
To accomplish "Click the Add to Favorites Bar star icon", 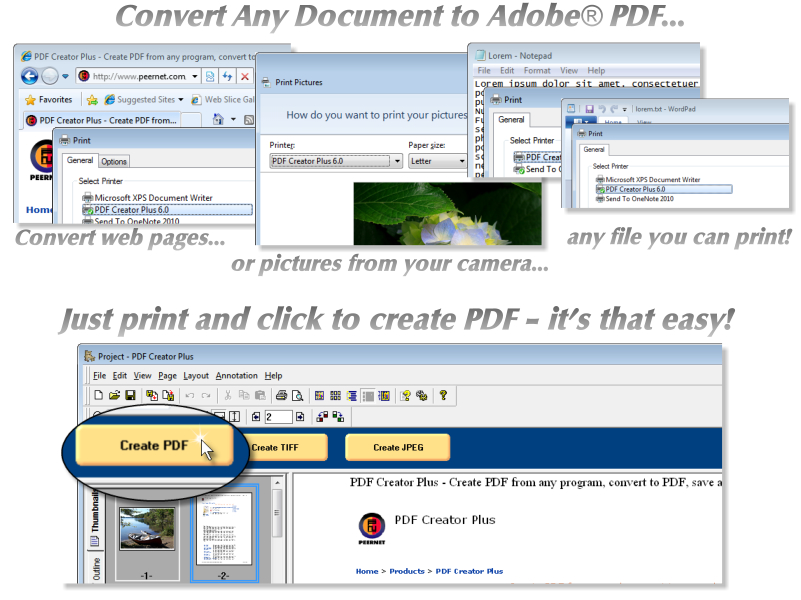I will coord(92,100).
